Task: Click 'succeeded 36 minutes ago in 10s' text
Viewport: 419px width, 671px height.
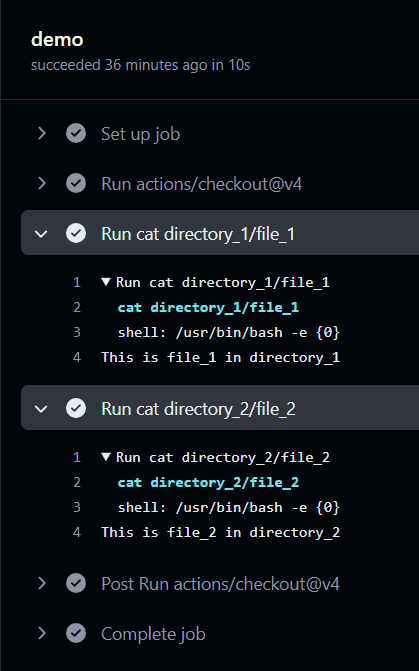Action: (x=140, y=65)
